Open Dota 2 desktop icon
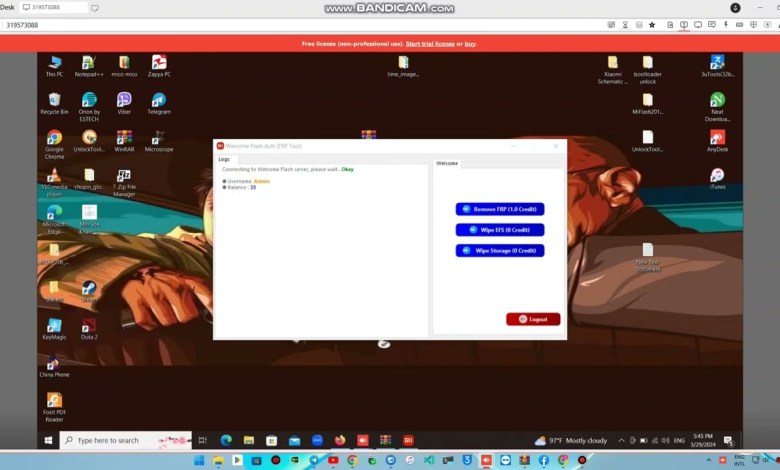This screenshot has height=470, width=780. click(89, 329)
